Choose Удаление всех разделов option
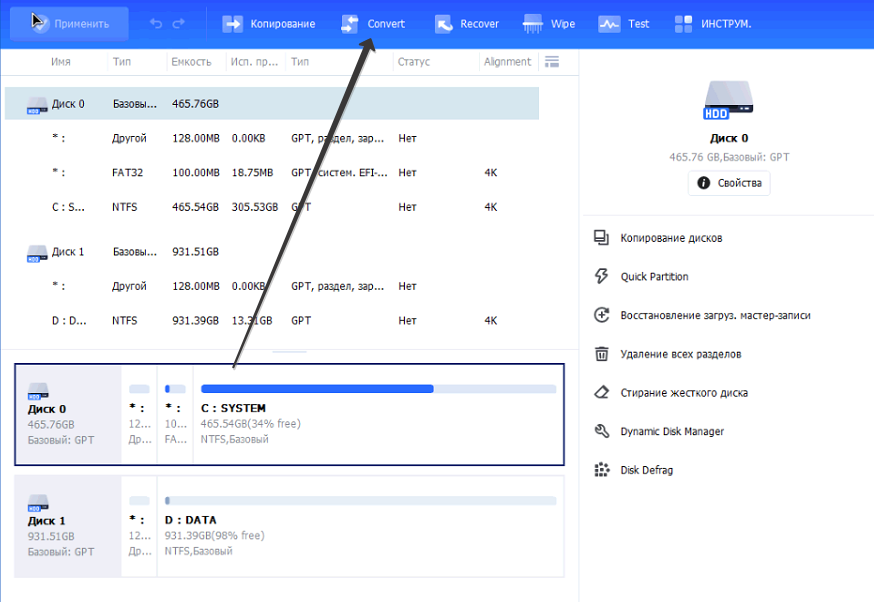 (x=680, y=354)
